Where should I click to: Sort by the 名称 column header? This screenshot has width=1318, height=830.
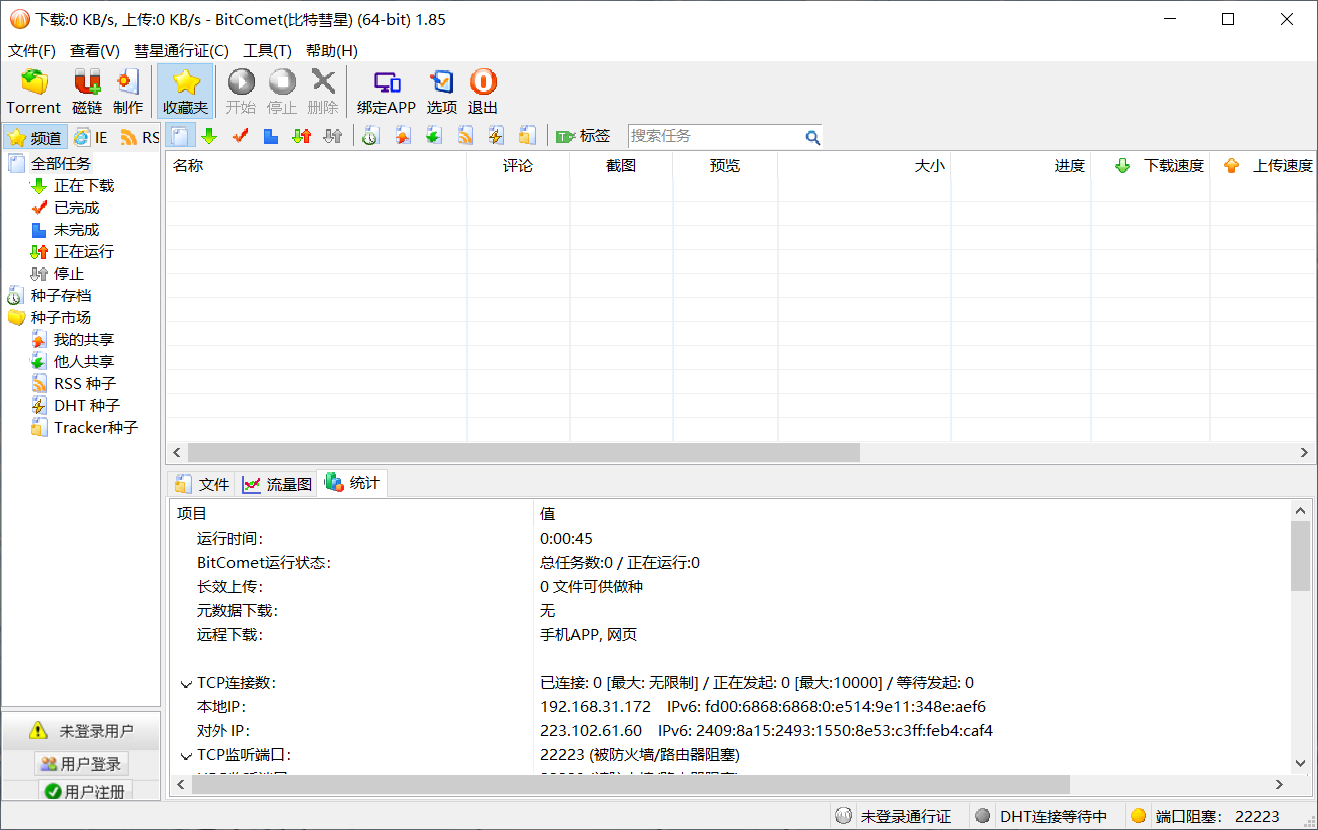click(x=316, y=166)
